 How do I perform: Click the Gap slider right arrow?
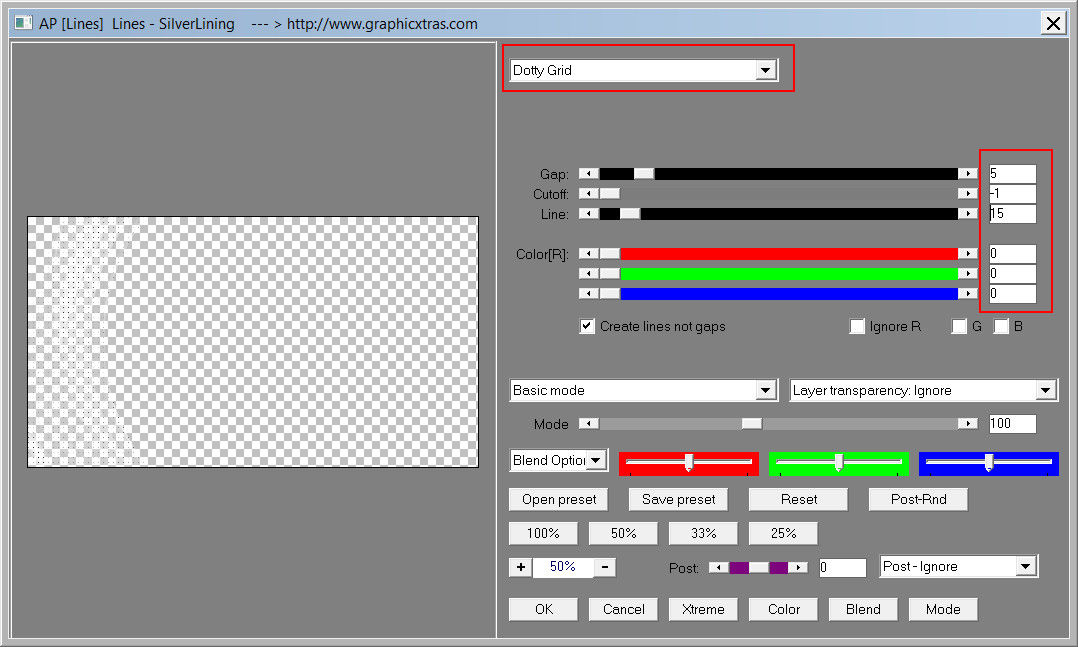967,174
